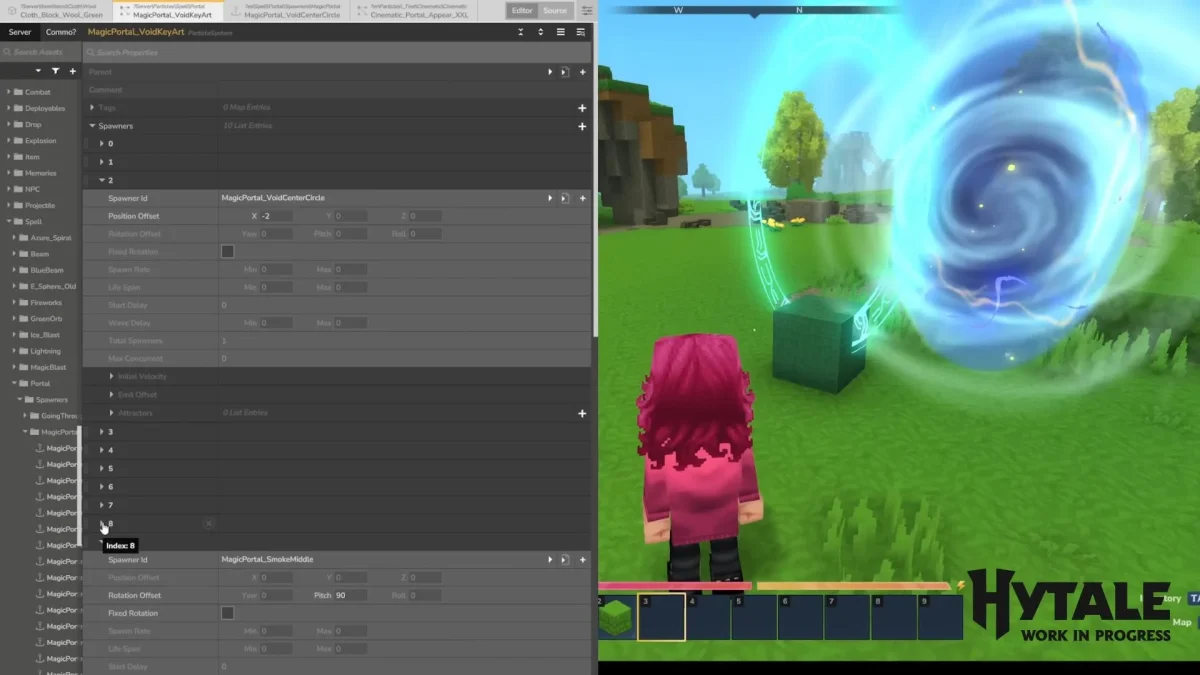Click the Search Properties field
The image size is (1200, 675).
point(337,52)
